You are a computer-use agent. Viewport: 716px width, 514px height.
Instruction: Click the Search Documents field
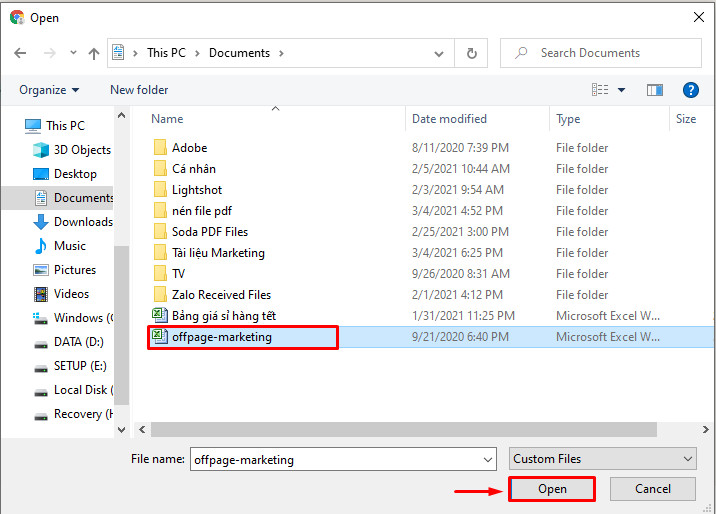click(x=600, y=53)
